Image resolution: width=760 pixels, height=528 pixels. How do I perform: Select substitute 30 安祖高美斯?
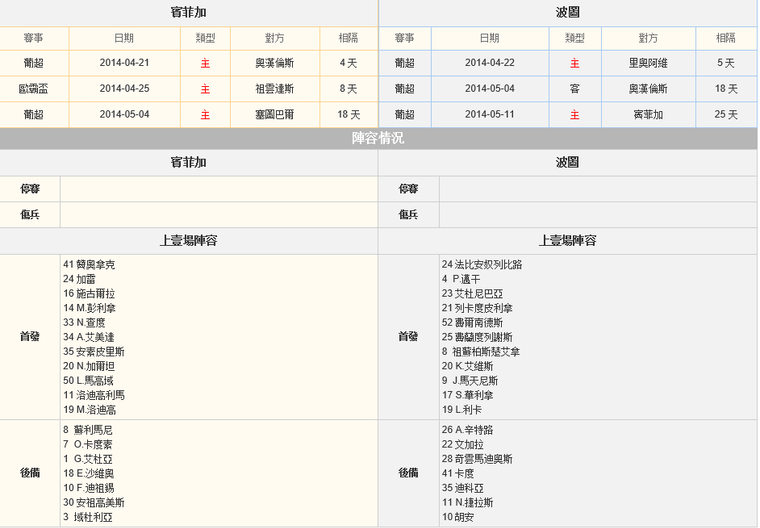[x=94, y=503]
